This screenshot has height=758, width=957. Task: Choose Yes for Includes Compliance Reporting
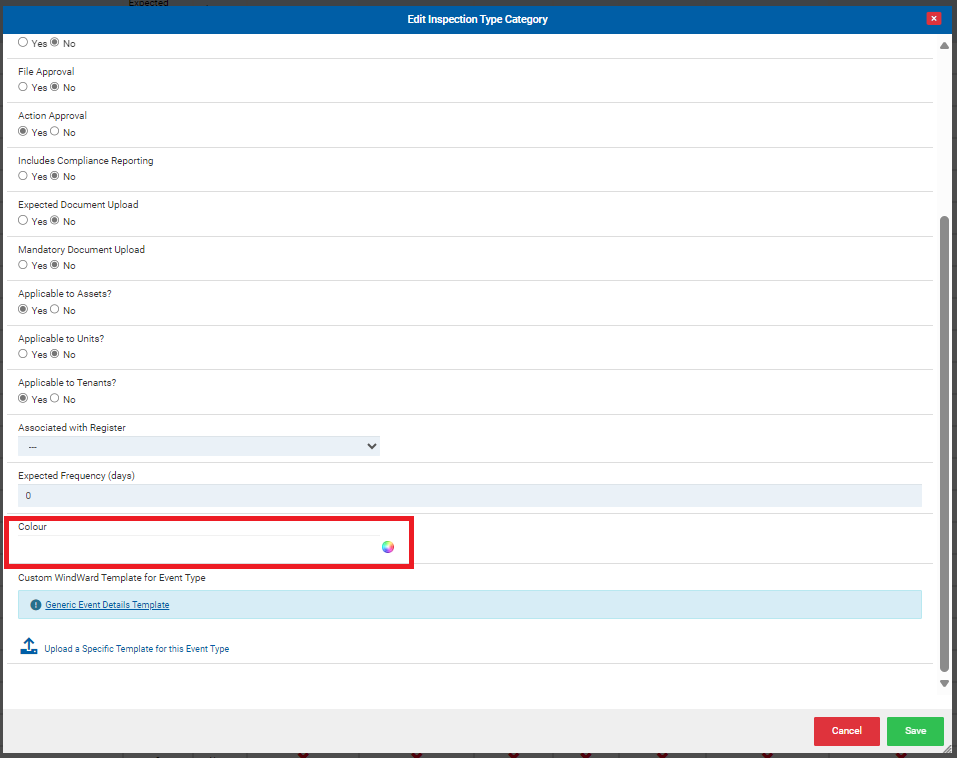[23, 176]
